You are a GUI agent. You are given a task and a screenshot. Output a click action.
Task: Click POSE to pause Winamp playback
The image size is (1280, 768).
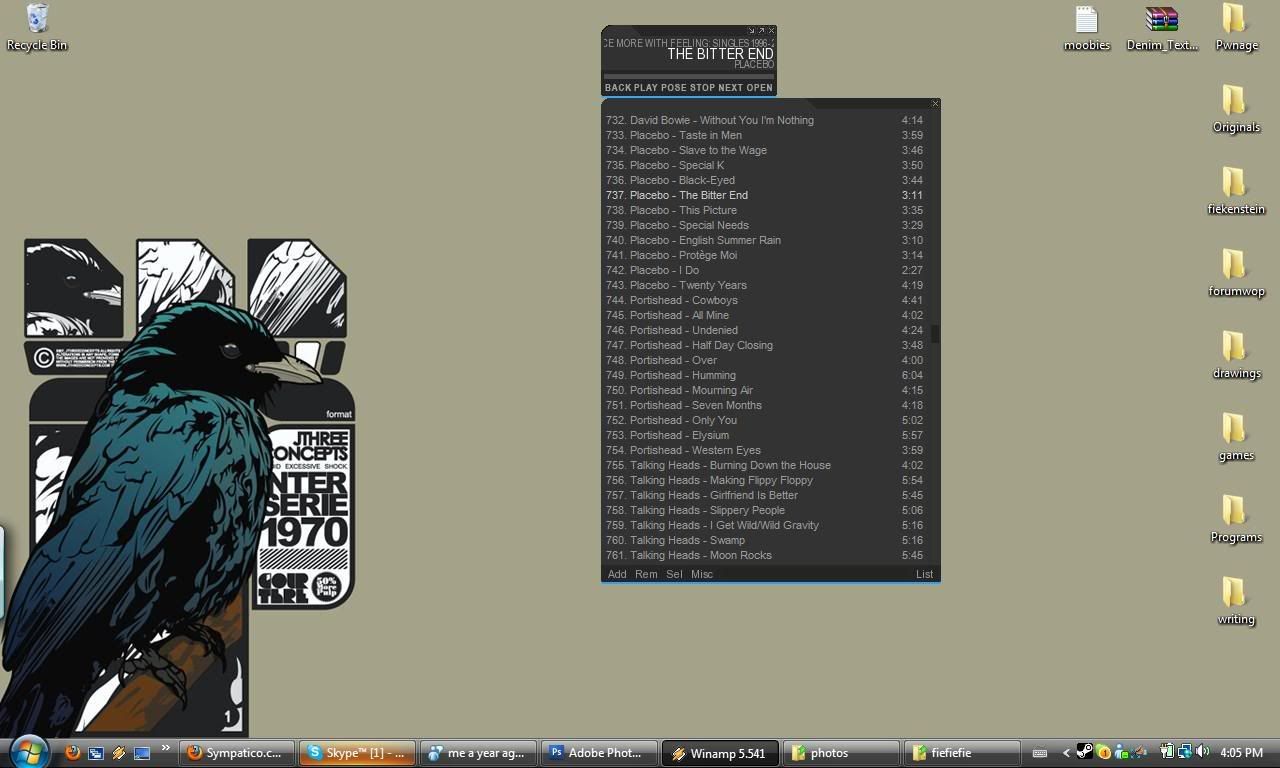pyautogui.click(x=674, y=87)
